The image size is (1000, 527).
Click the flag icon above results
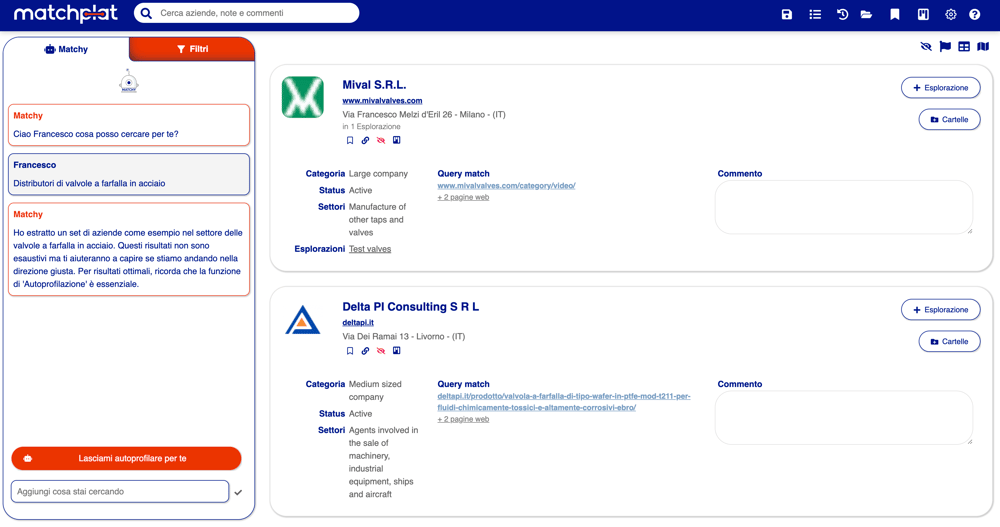point(945,47)
